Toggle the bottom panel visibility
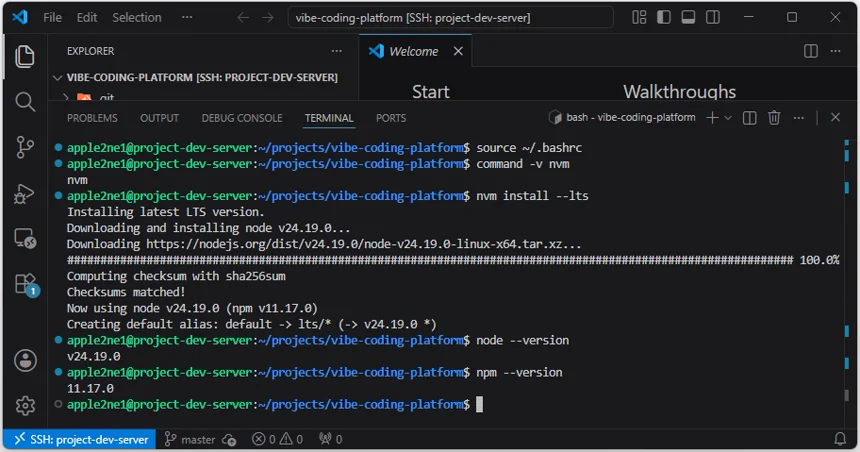 tap(688, 18)
